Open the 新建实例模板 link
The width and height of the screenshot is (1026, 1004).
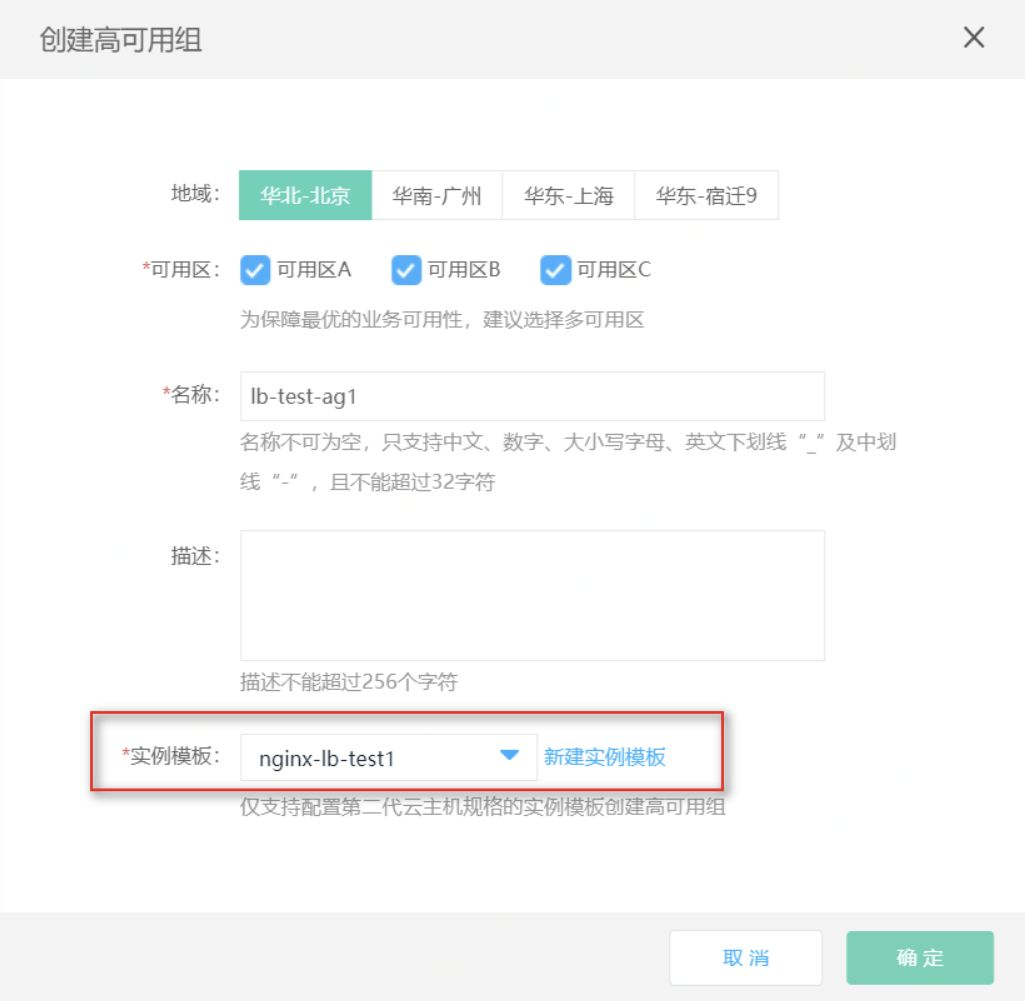point(605,757)
